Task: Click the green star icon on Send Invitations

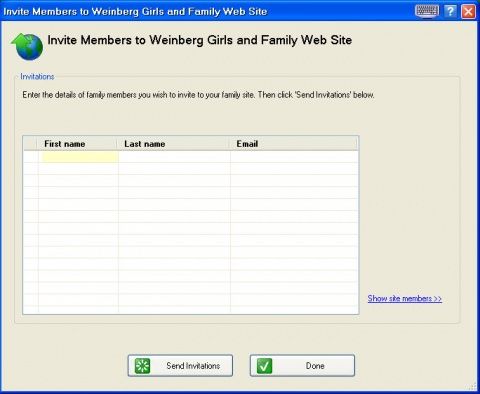Action: (142, 366)
